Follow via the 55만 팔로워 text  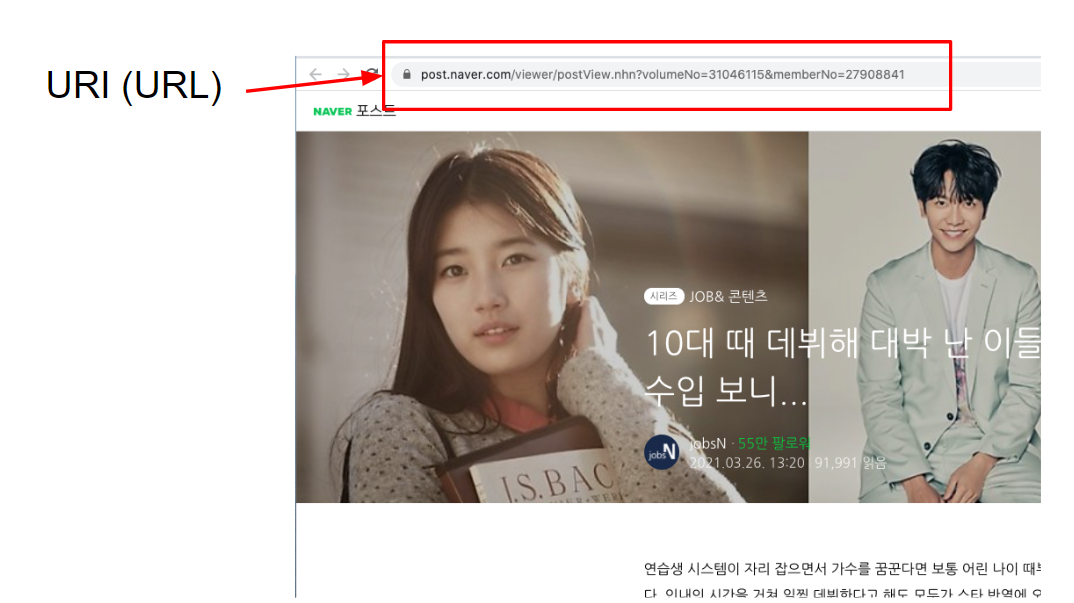[x=774, y=443]
